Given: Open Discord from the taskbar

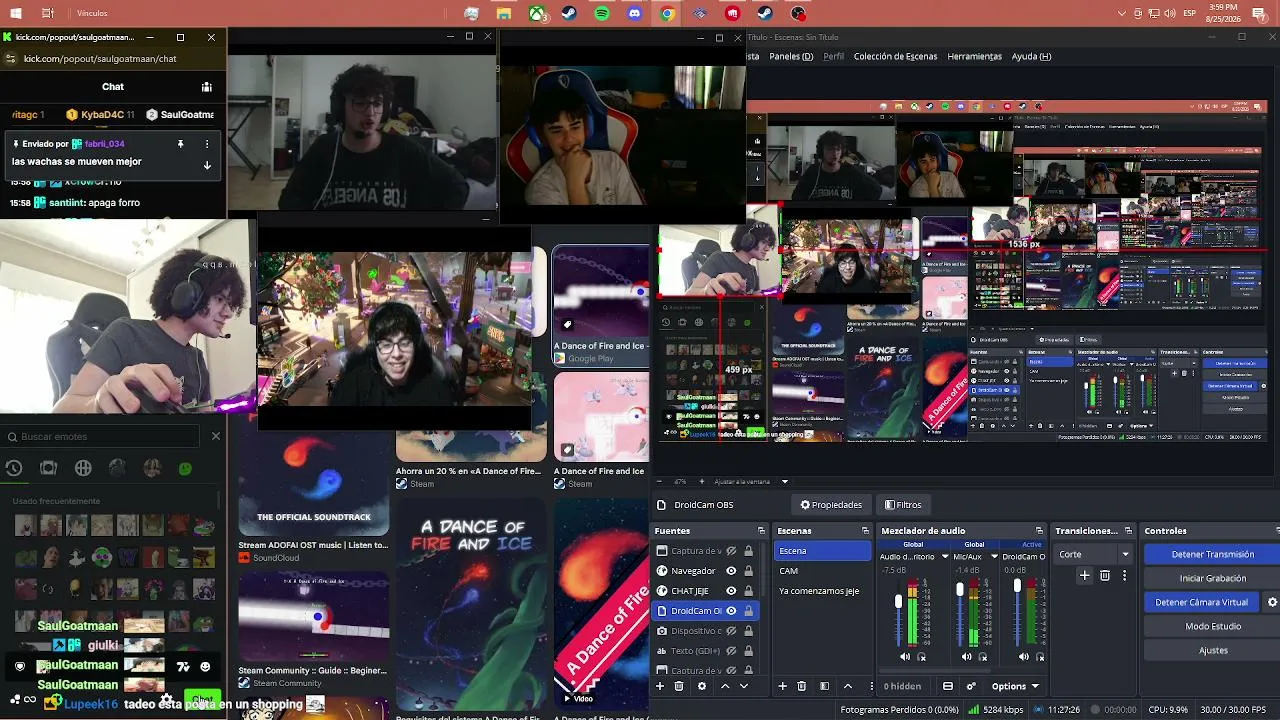Looking at the screenshot, I should 635,14.
